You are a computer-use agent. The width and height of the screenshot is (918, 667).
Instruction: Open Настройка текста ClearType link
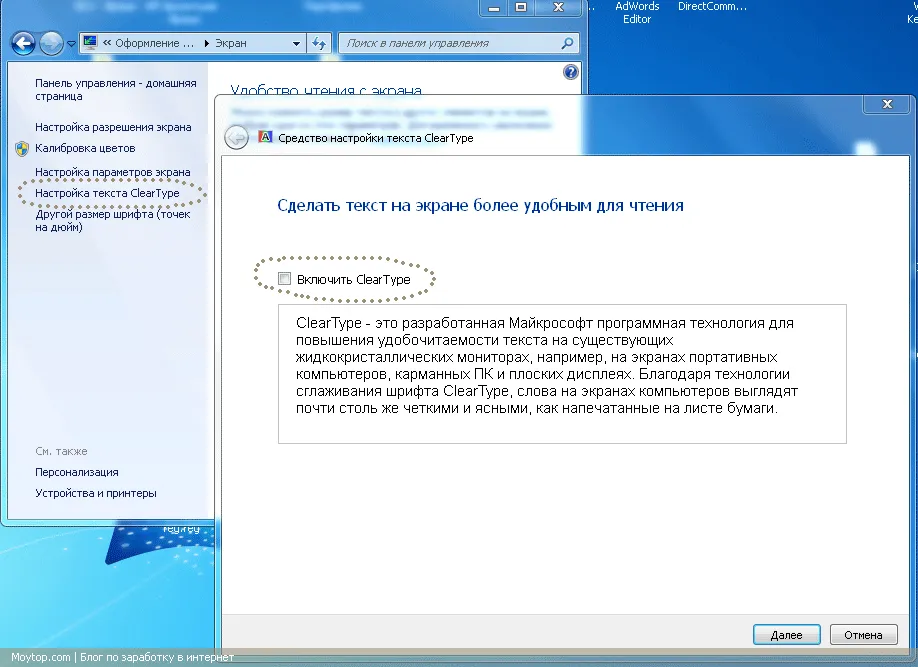[107, 193]
